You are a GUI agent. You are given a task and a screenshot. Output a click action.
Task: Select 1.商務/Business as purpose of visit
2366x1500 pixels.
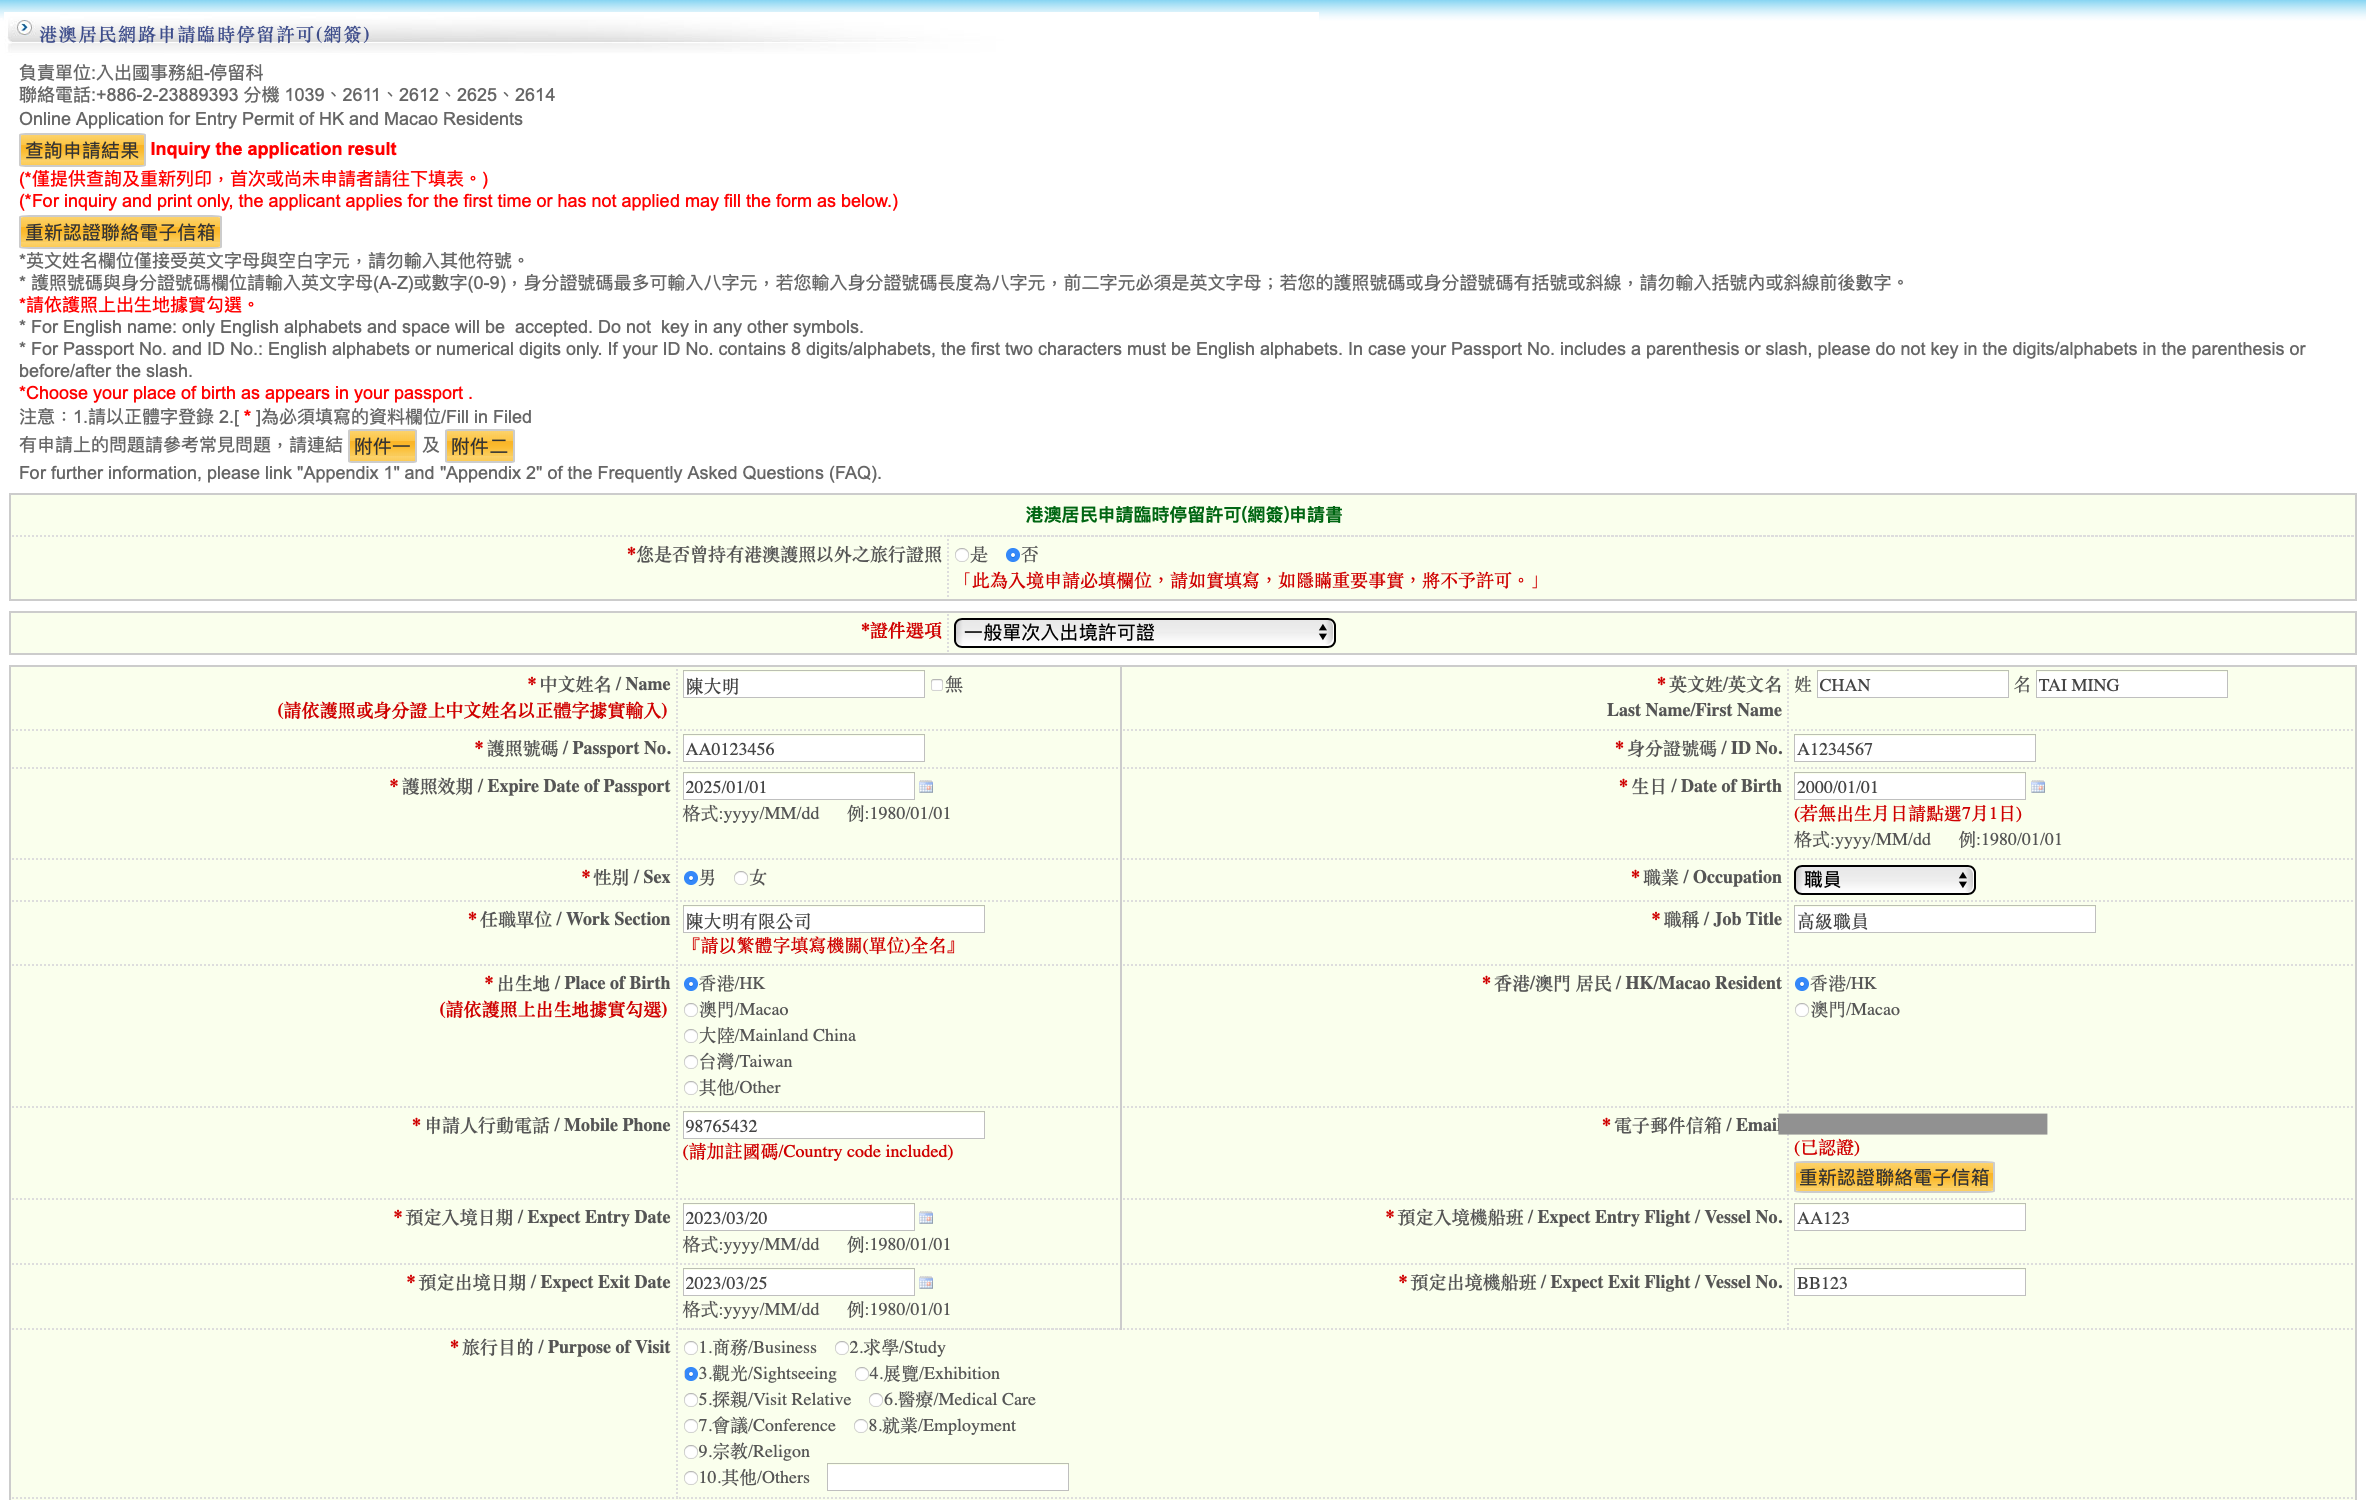(x=691, y=1348)
